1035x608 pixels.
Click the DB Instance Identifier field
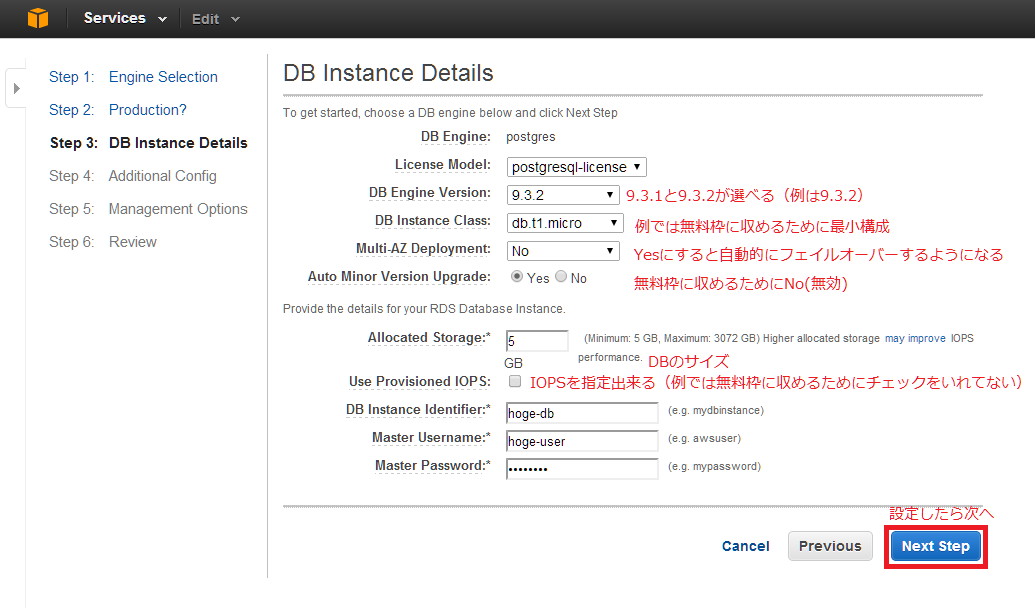582,413
